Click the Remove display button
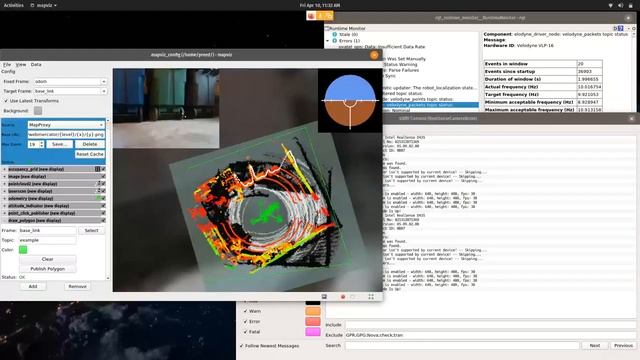 [77, 287]
